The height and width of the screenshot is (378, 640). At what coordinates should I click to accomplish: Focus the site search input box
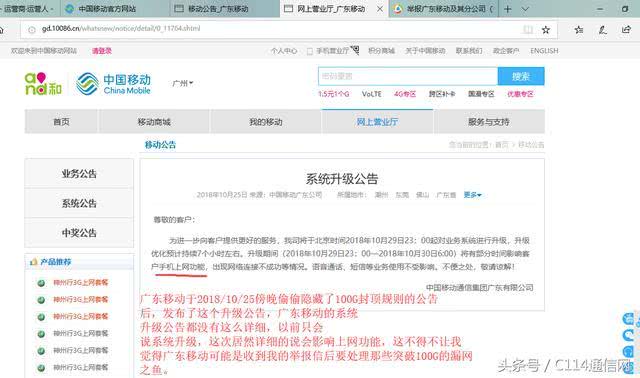point(408,76)
